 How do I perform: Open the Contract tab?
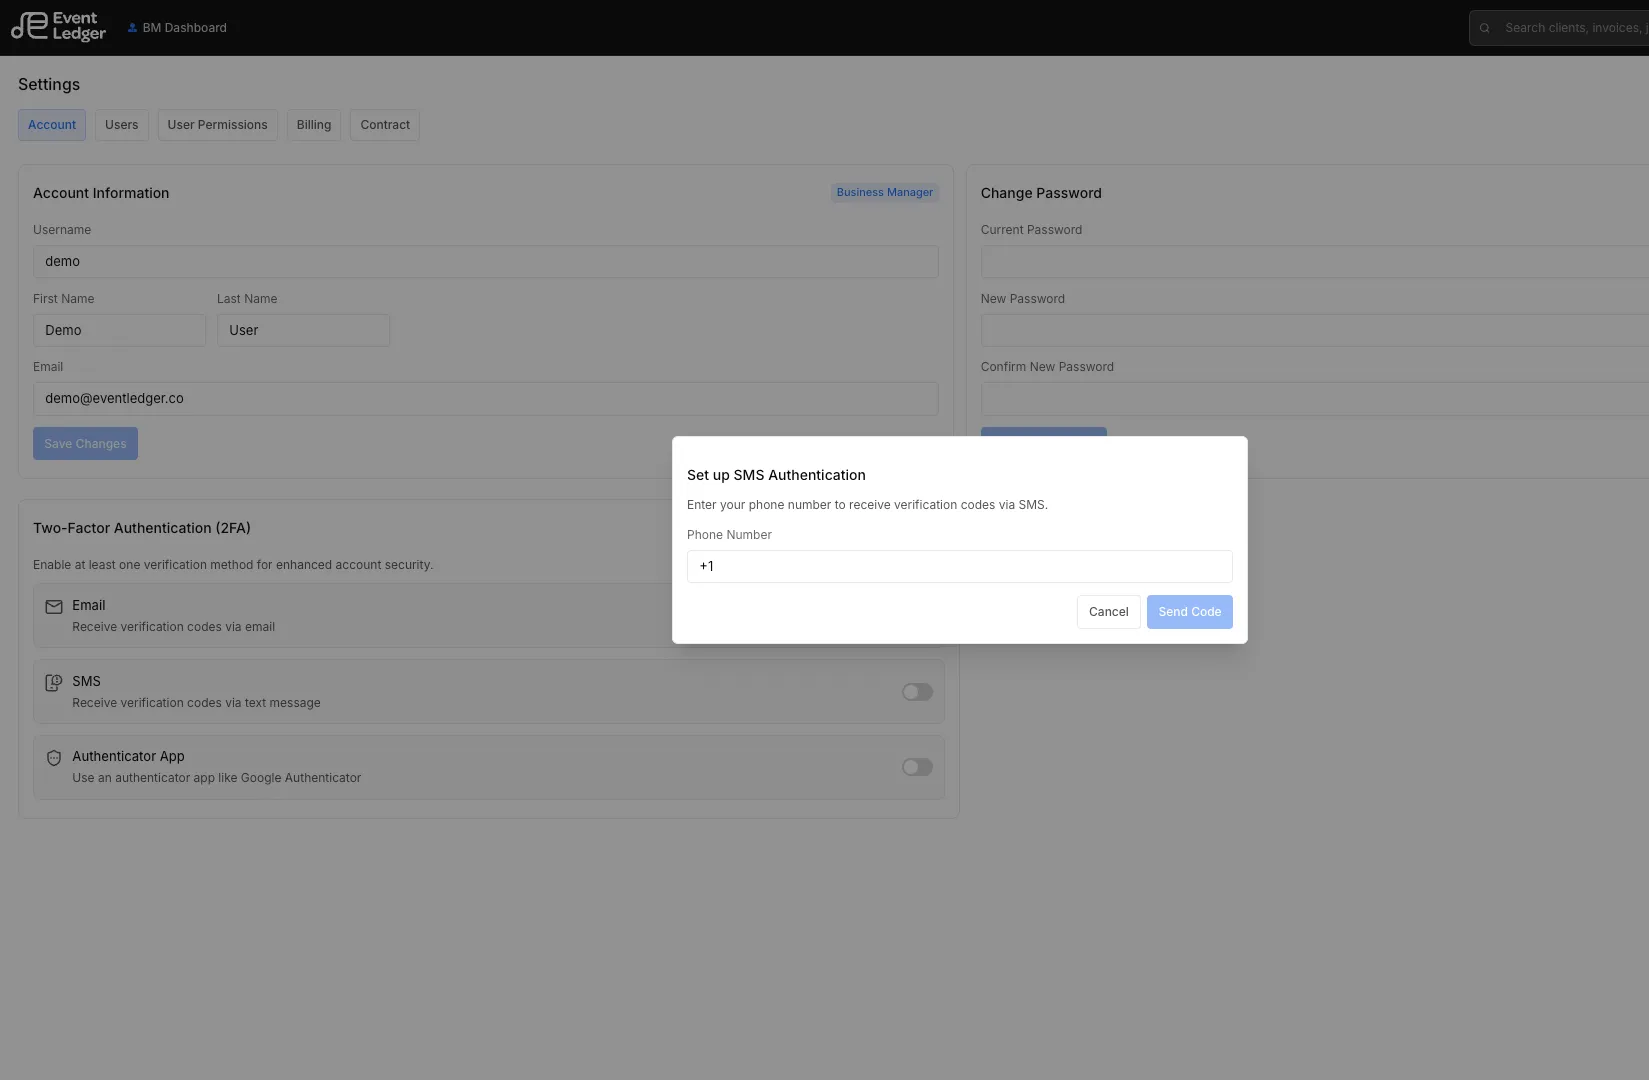click(385, 125)
